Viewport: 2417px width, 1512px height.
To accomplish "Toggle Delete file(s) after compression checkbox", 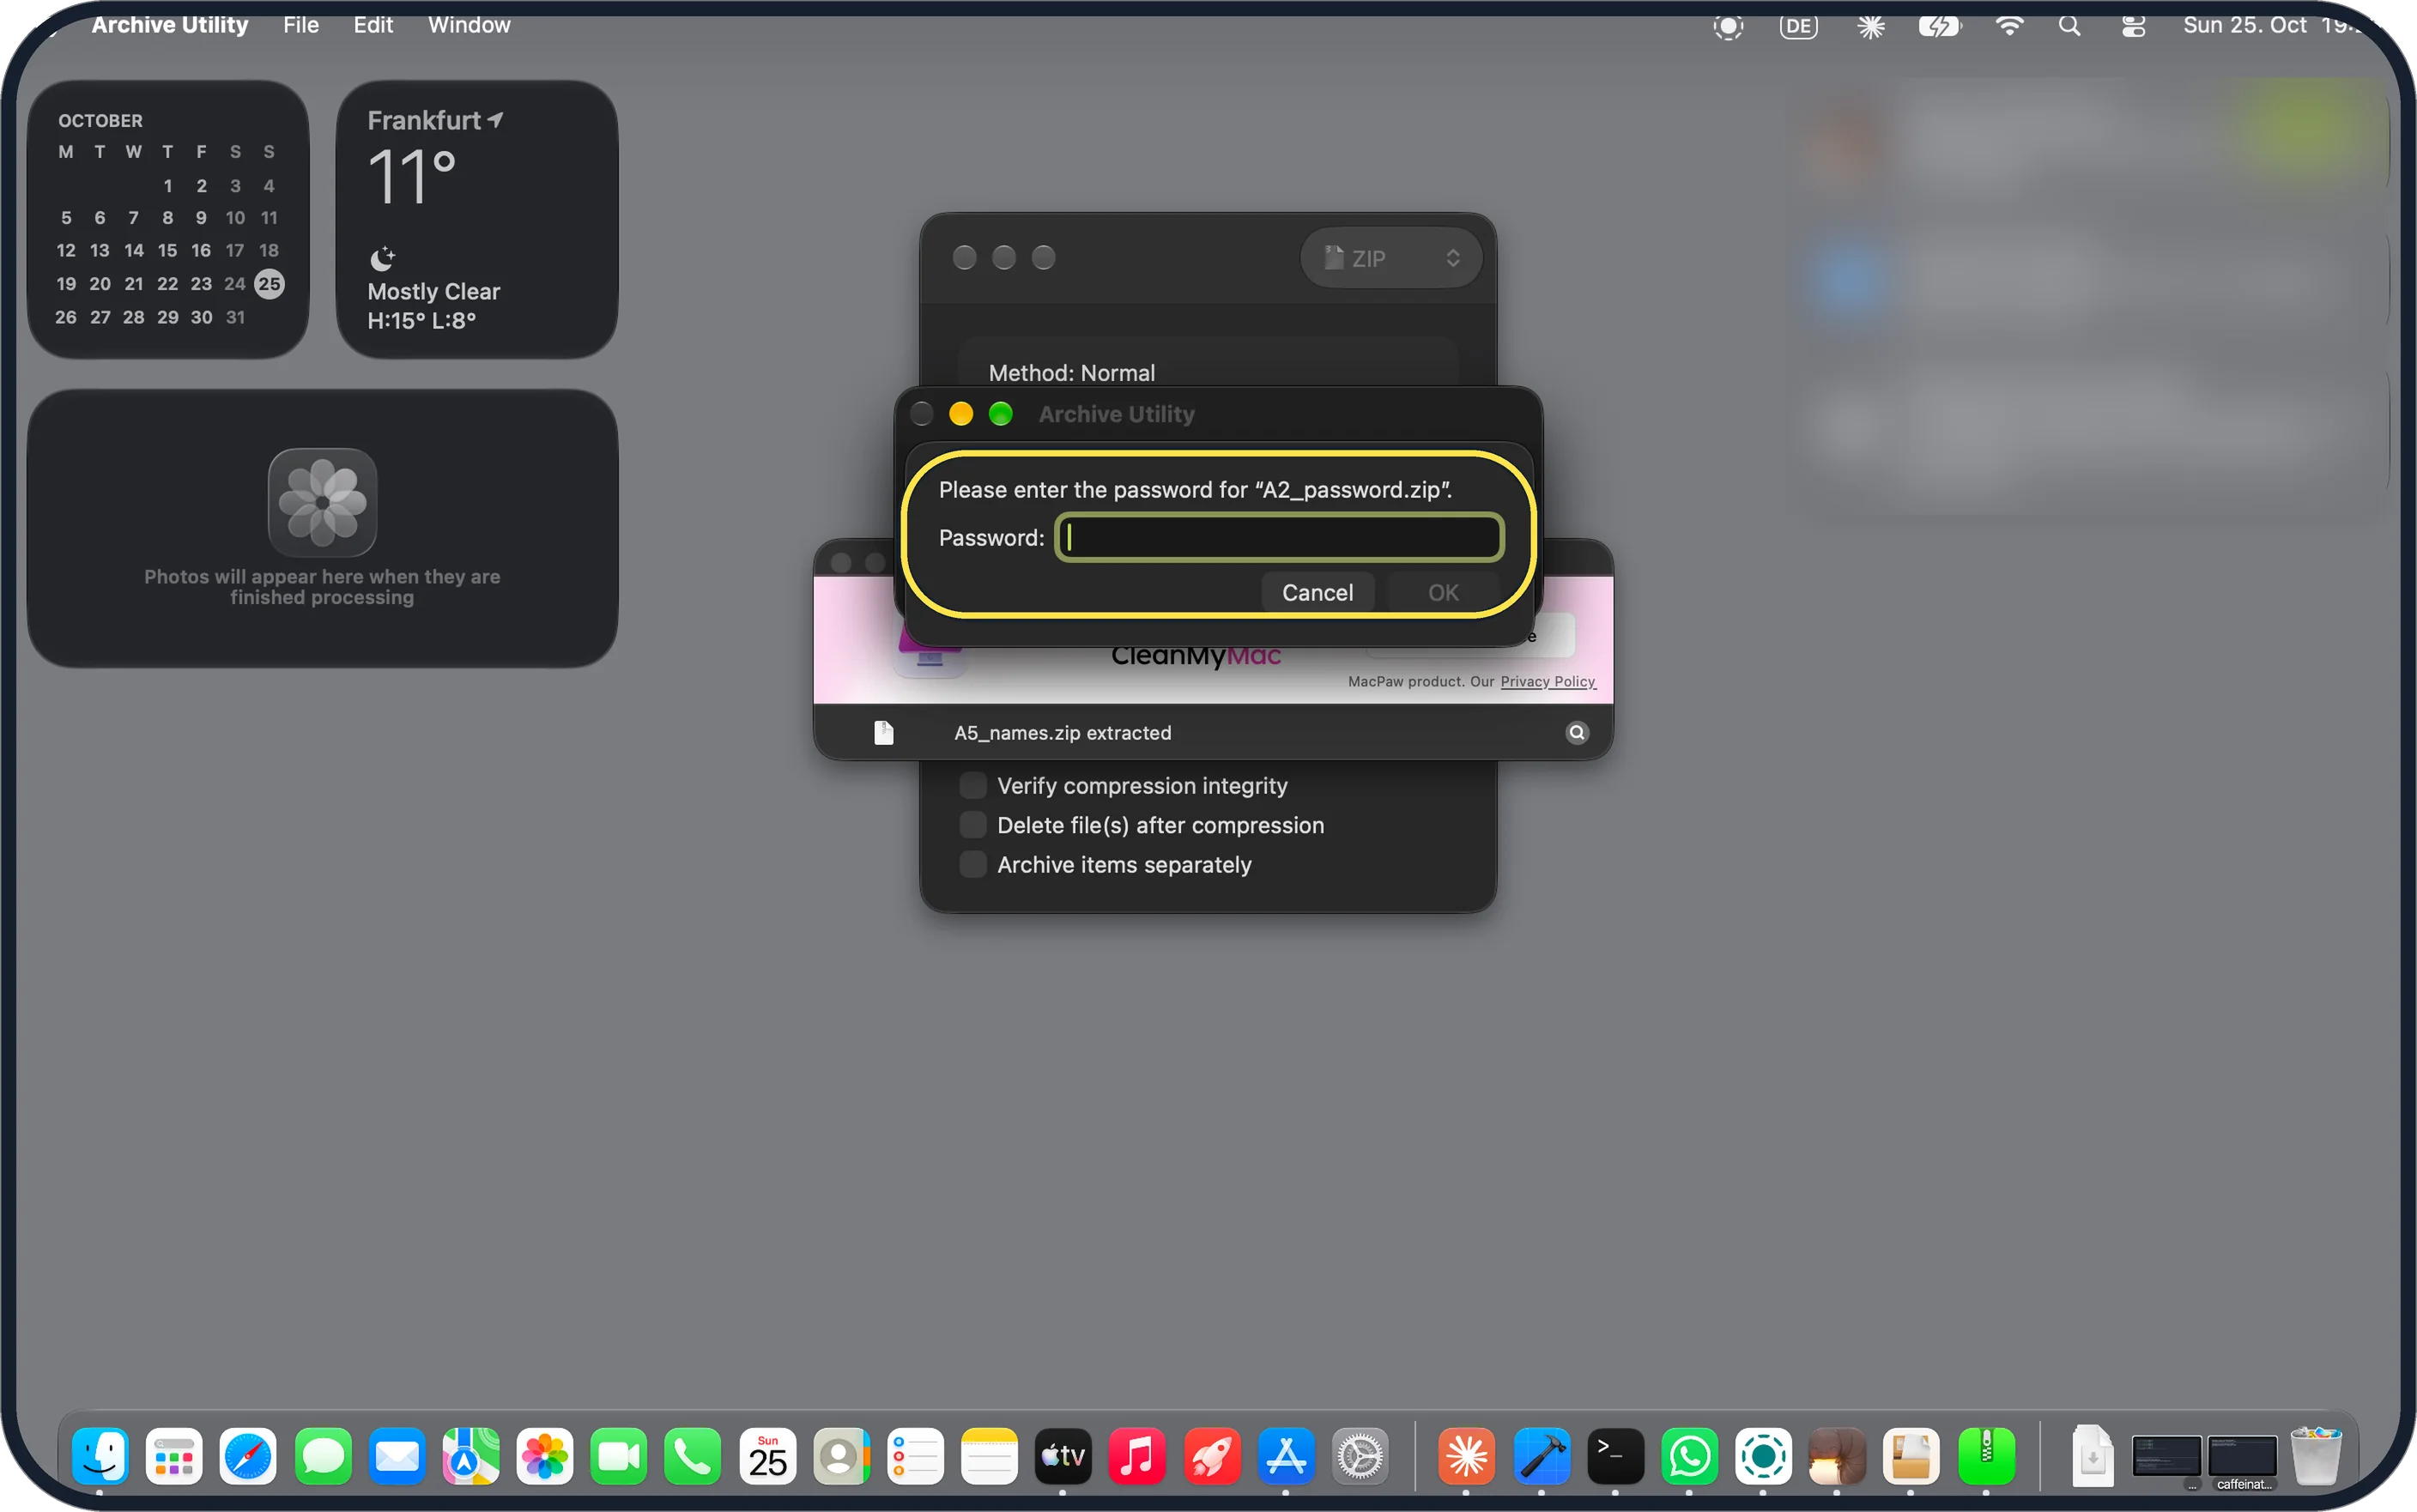I will pyautogui.click(x=972, y=825).
